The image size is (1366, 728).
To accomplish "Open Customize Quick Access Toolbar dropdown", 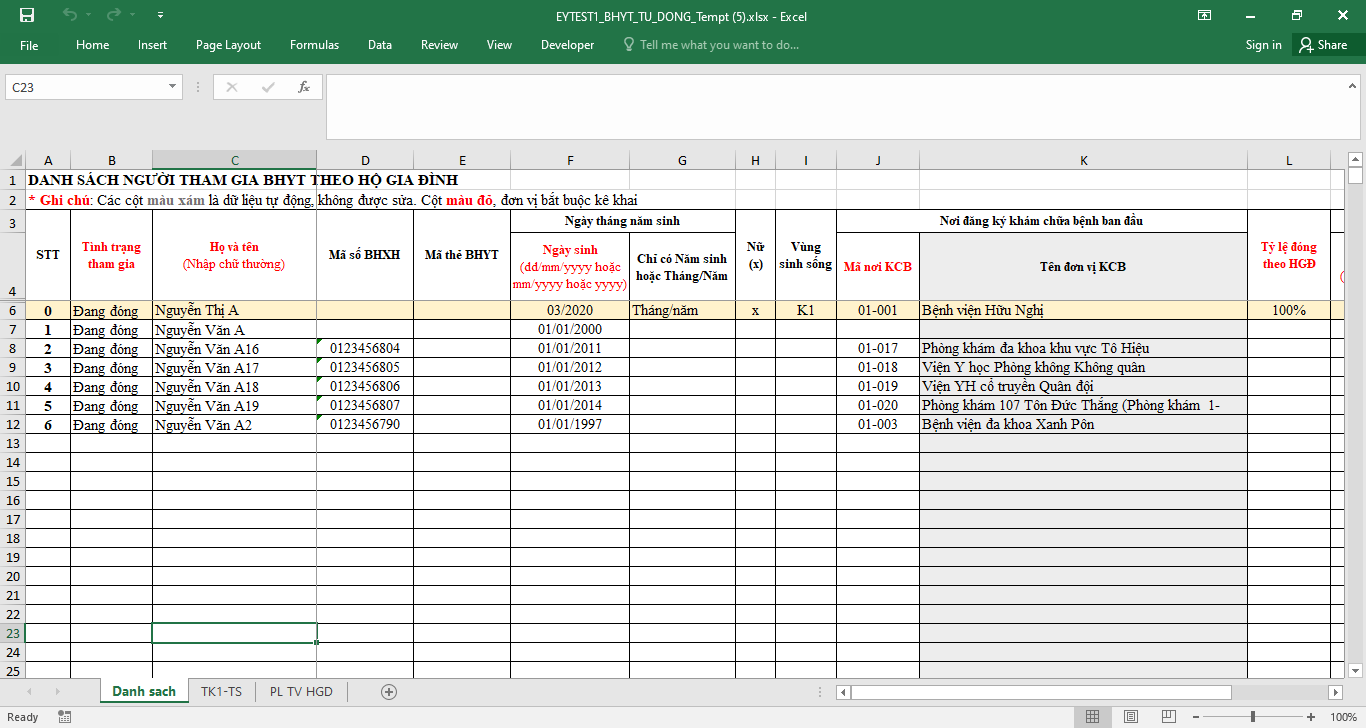I will 161,15.
